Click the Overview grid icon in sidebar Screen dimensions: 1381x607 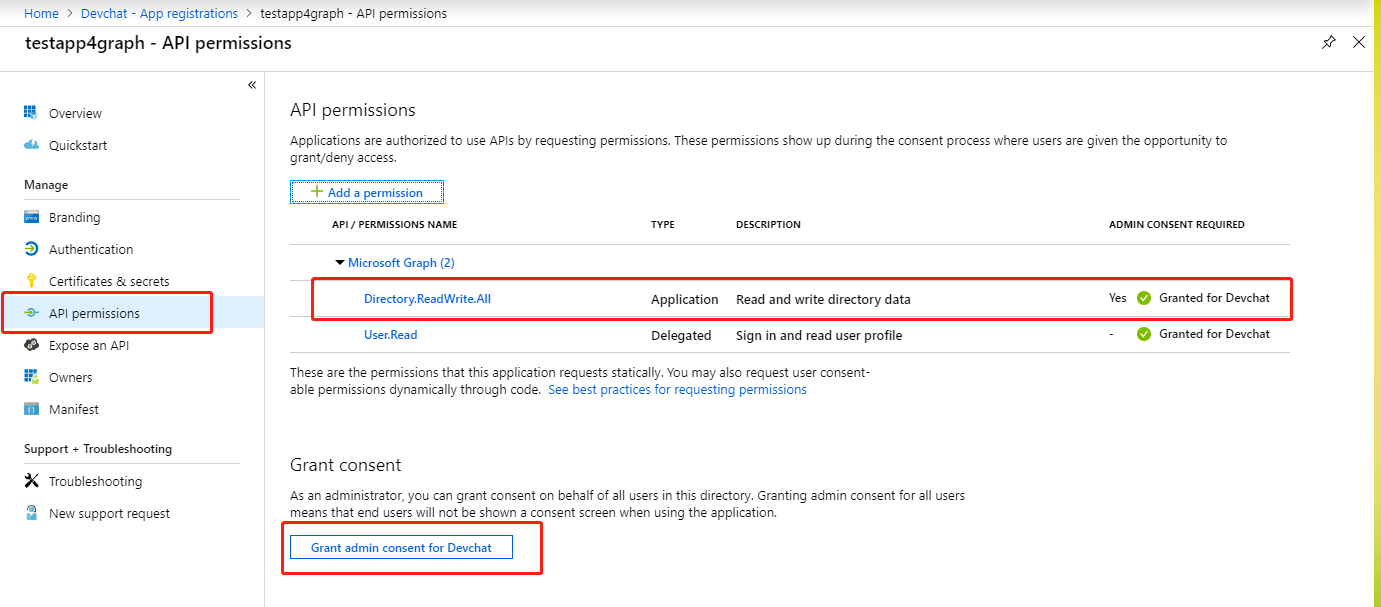pyautogui.click(x=31, y=113)
